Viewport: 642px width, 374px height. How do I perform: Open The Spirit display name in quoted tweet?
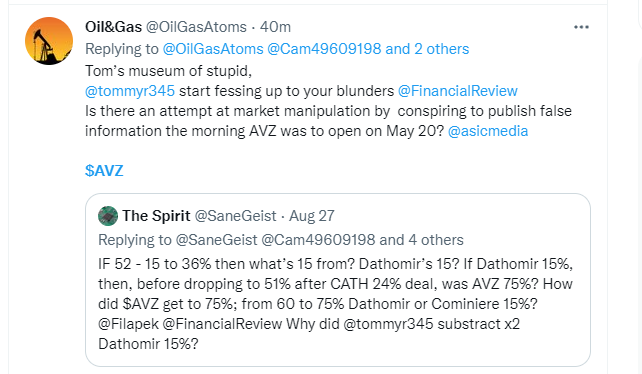[156, 216]
